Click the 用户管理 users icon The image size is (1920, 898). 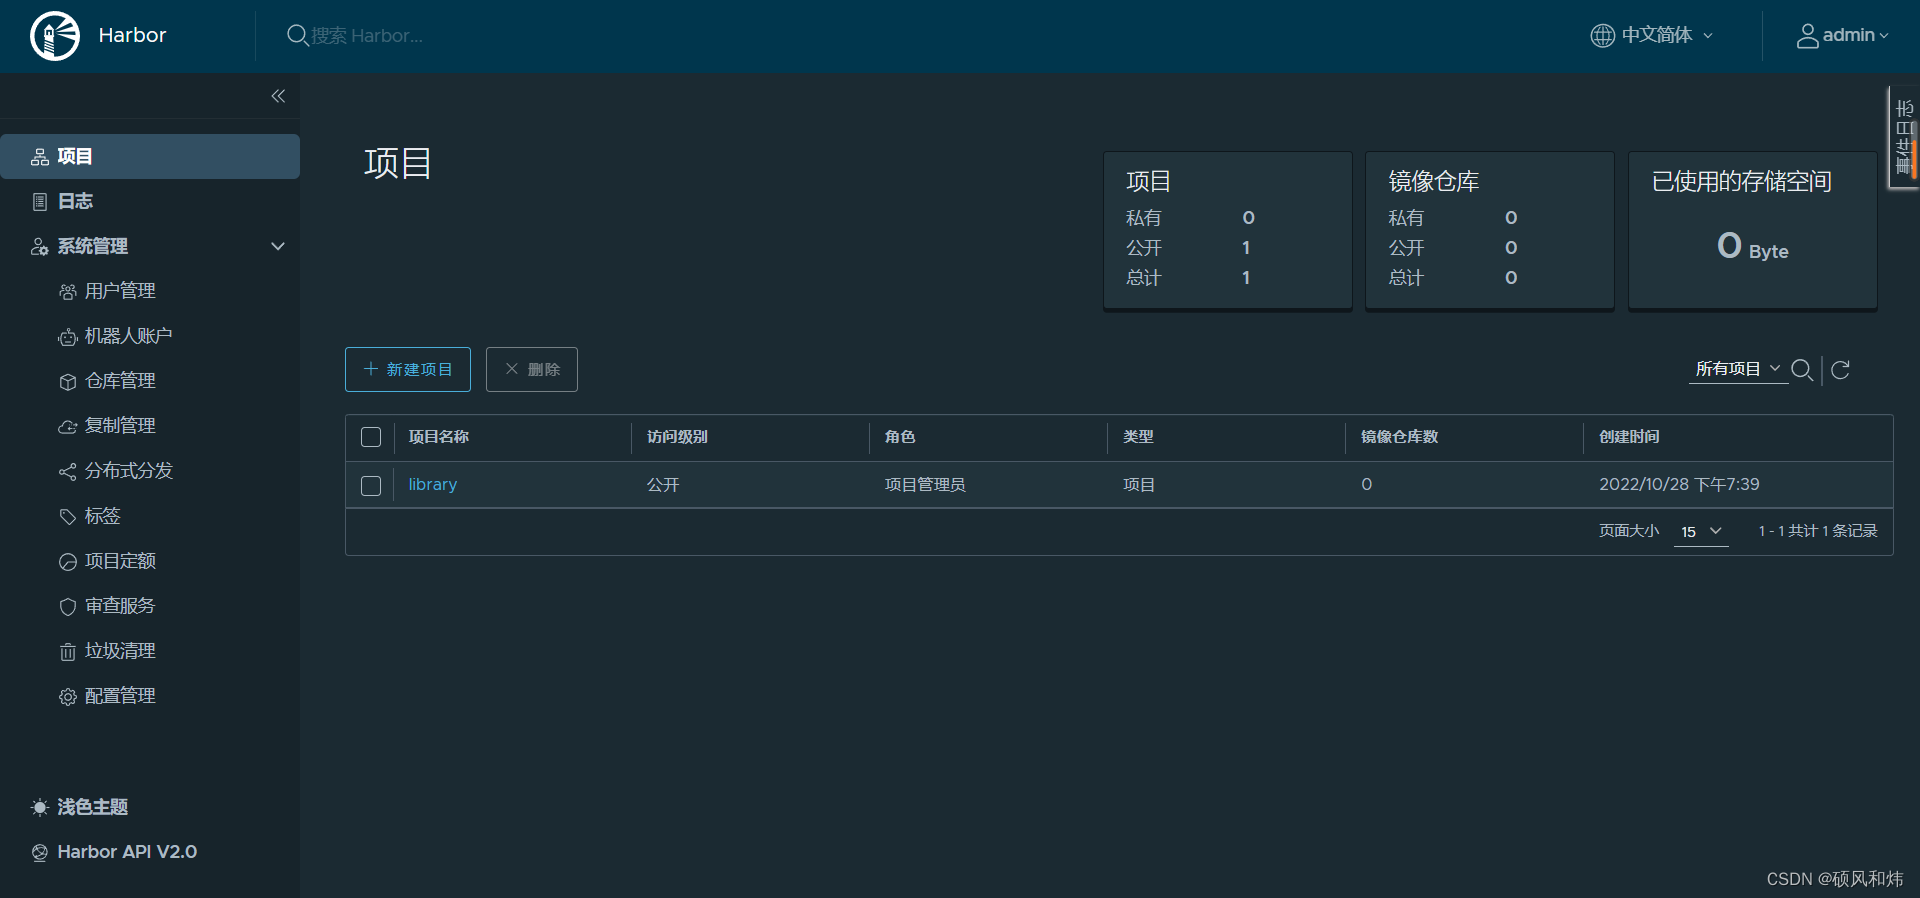point(67,292)
